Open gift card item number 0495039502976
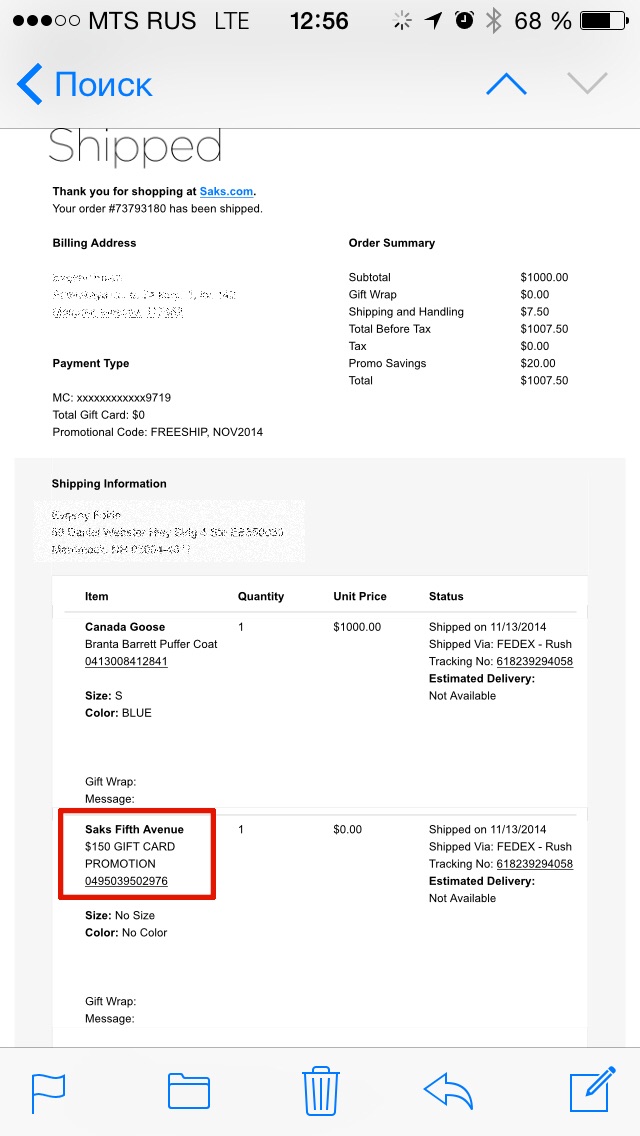This screenshot has height=1136, width=640. point(126,881)
